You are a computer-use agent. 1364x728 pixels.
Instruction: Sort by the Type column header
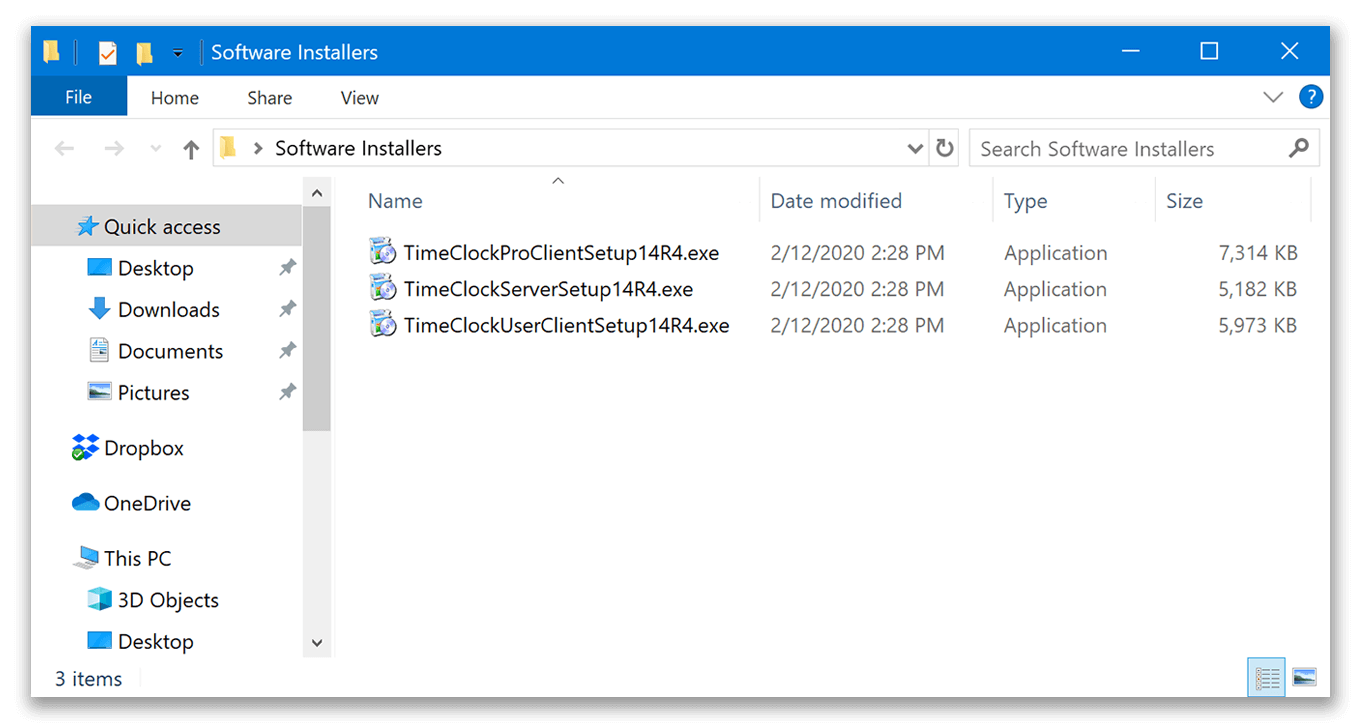point(1026,201)
